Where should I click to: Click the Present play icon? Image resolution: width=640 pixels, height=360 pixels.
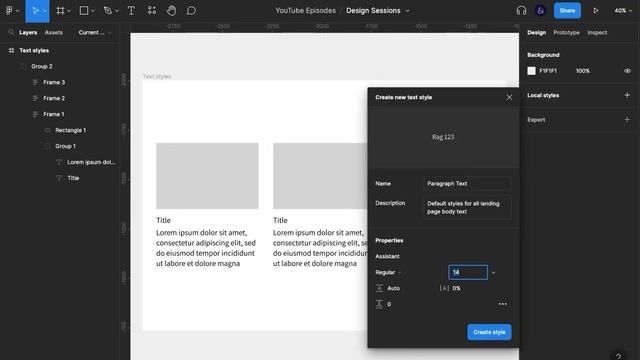tap(596, 11)
